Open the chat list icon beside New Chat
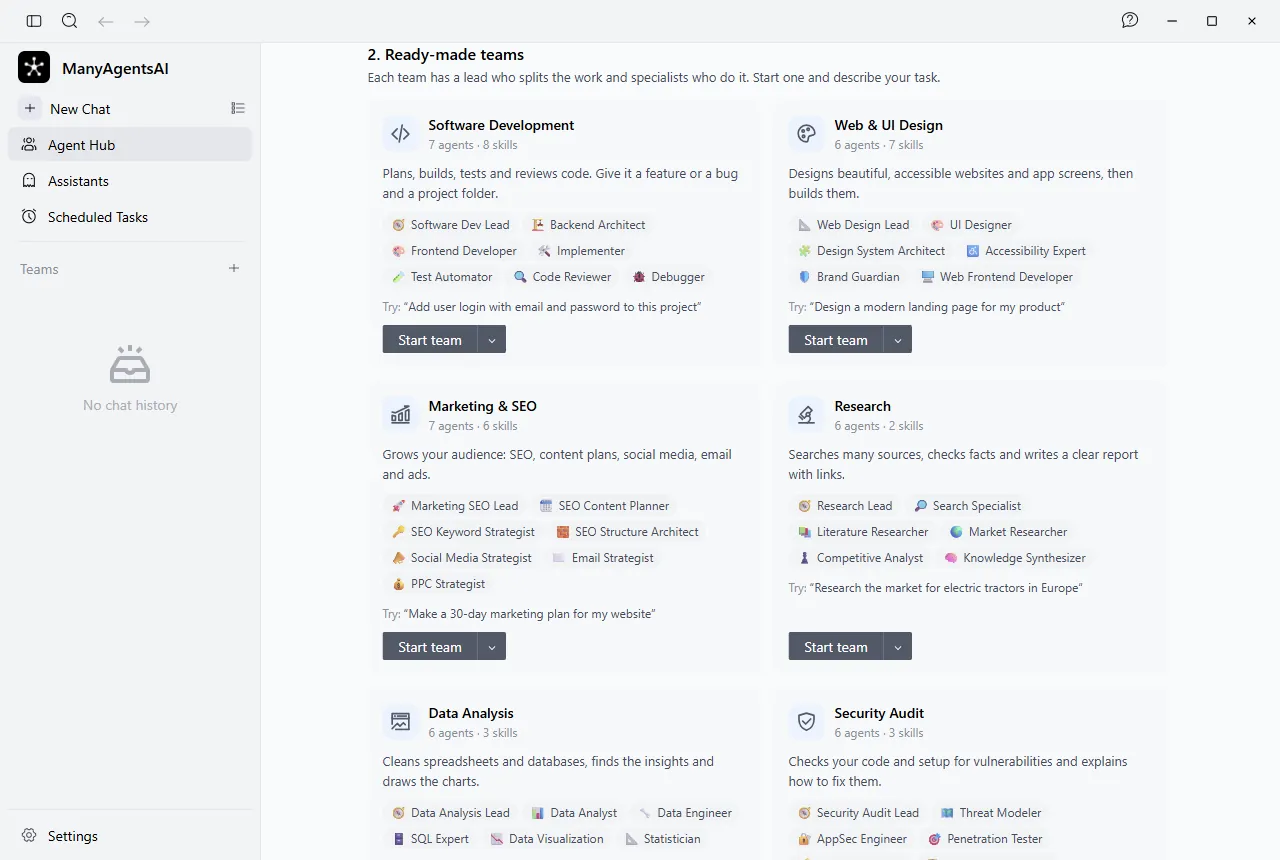Viewport: 1280px width, 860px height. pos(238,108)
